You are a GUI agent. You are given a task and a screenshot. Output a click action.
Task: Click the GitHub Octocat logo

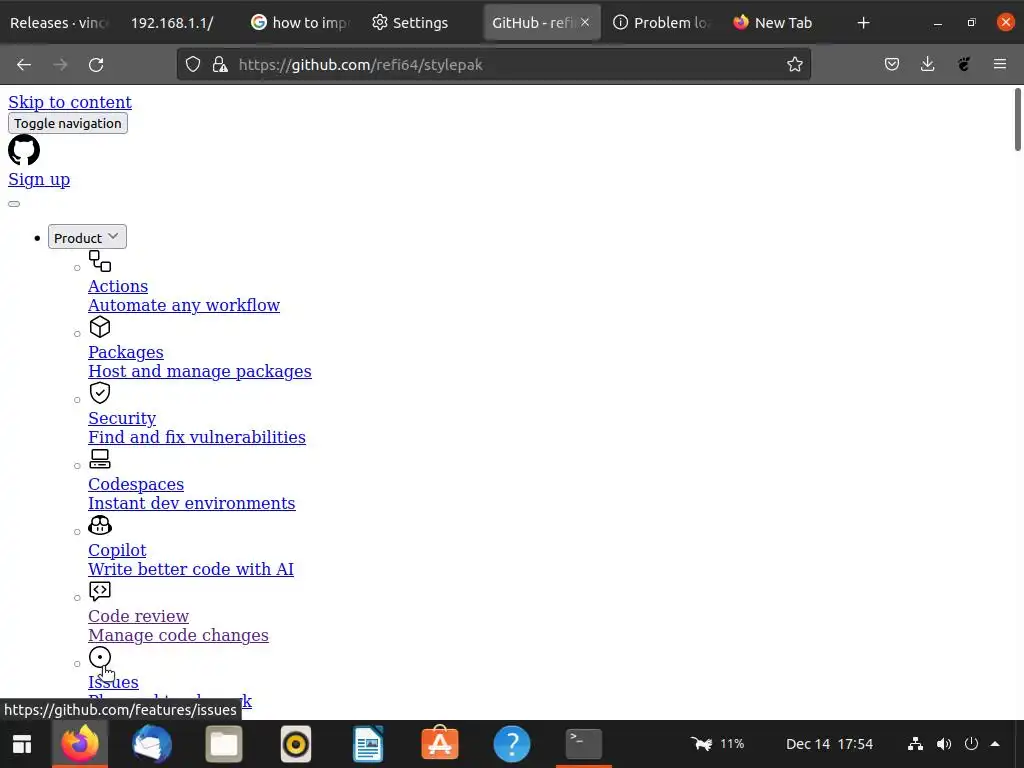click(24, 150)
